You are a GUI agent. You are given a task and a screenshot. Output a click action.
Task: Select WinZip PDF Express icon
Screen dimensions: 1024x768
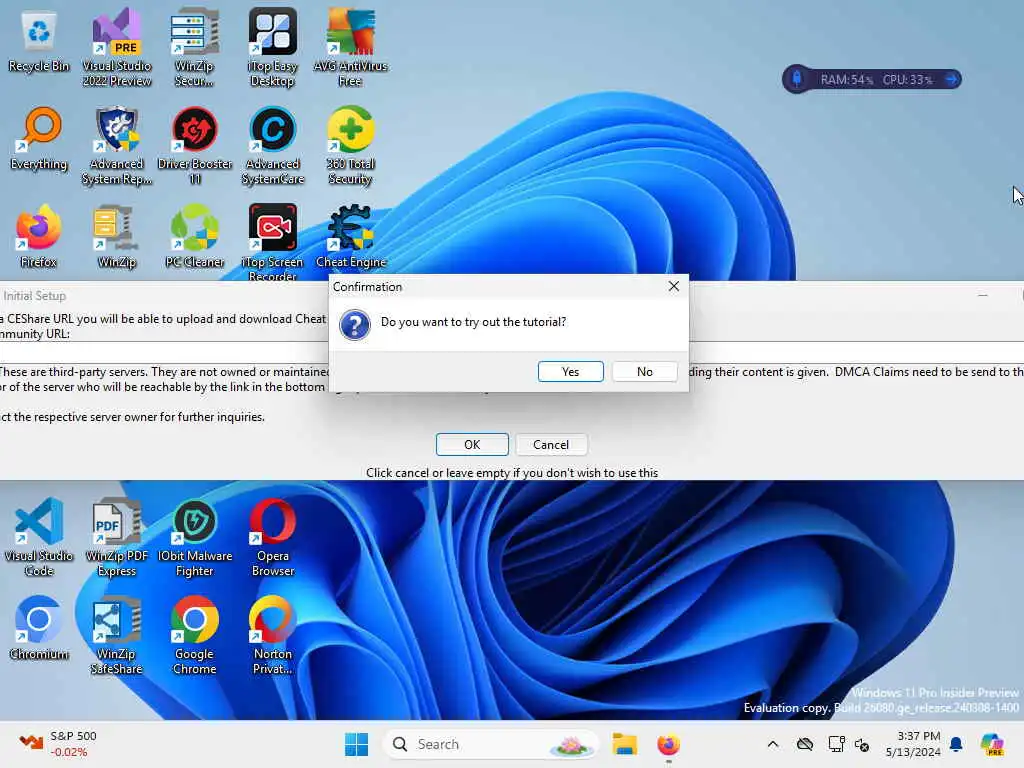pyautogui.click(x=117, y=538)
